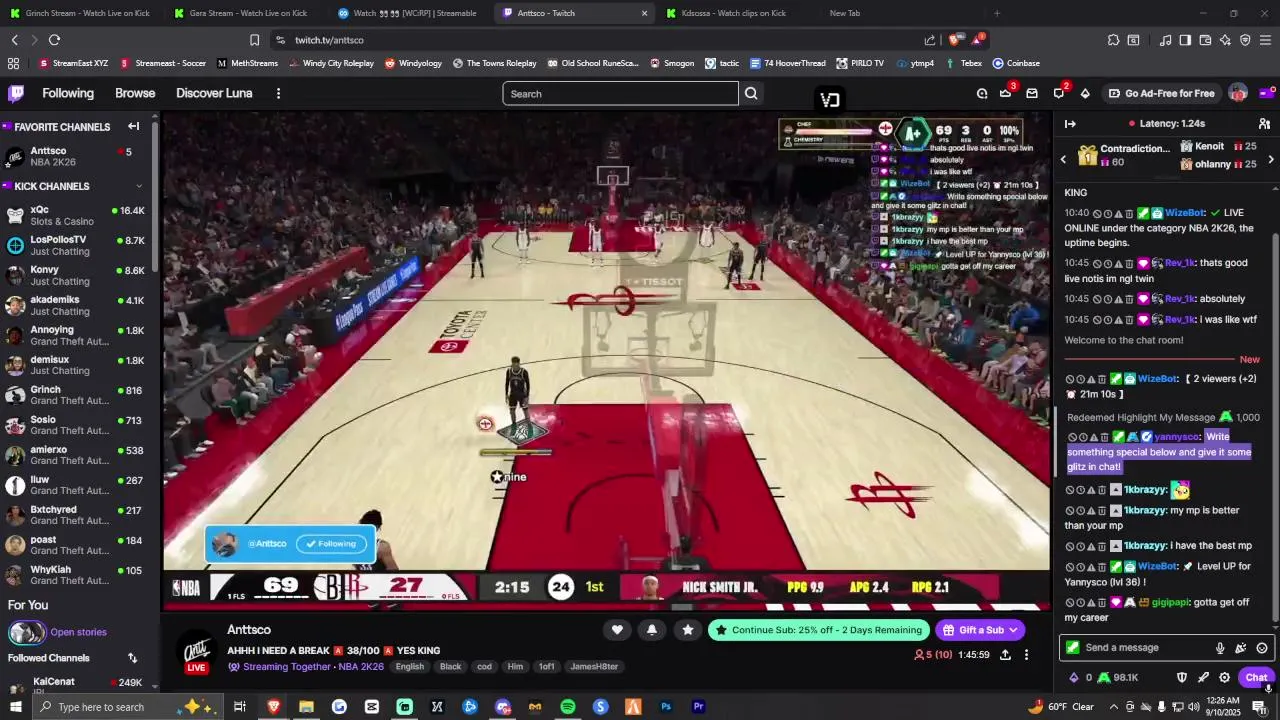Viewport: 1280px width, 720px height.
Task: Bookmark this page icon in address bar
Action: (254, 40)
